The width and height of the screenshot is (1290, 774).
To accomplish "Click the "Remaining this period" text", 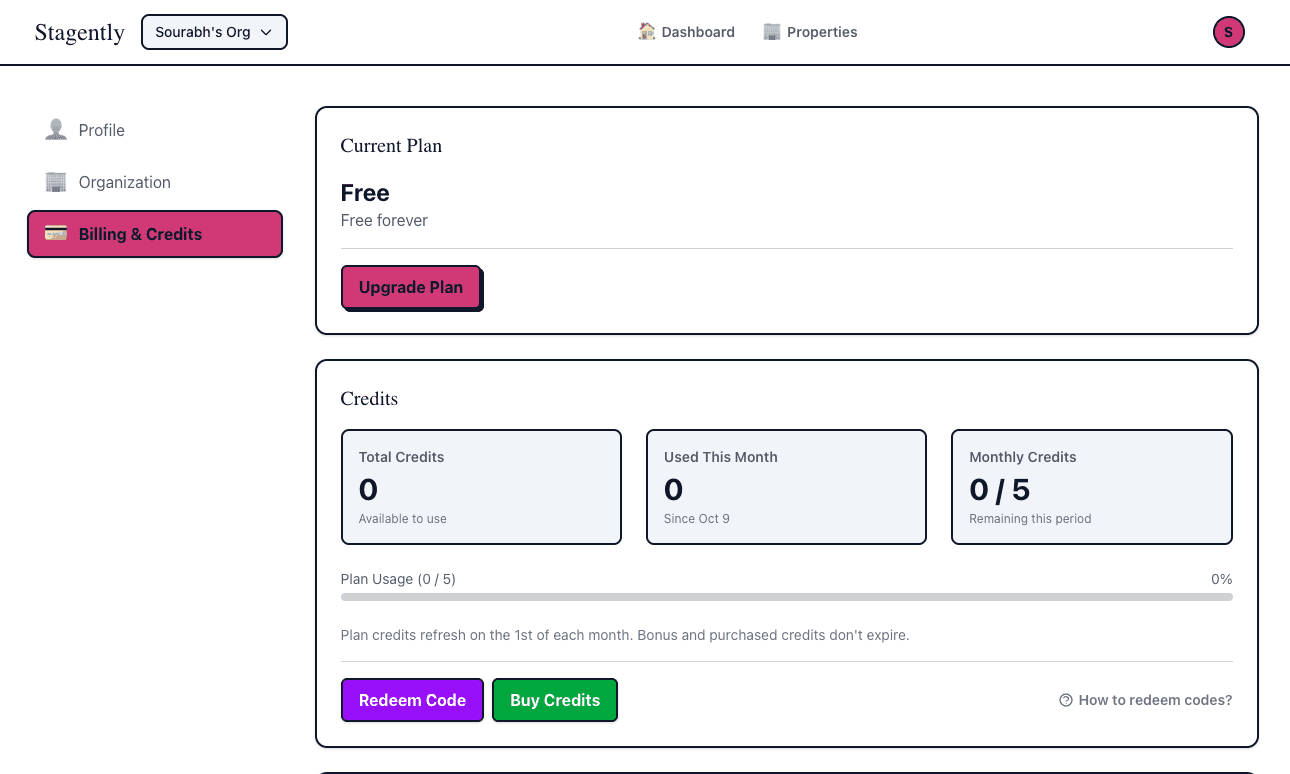I will pos(1030,519).
